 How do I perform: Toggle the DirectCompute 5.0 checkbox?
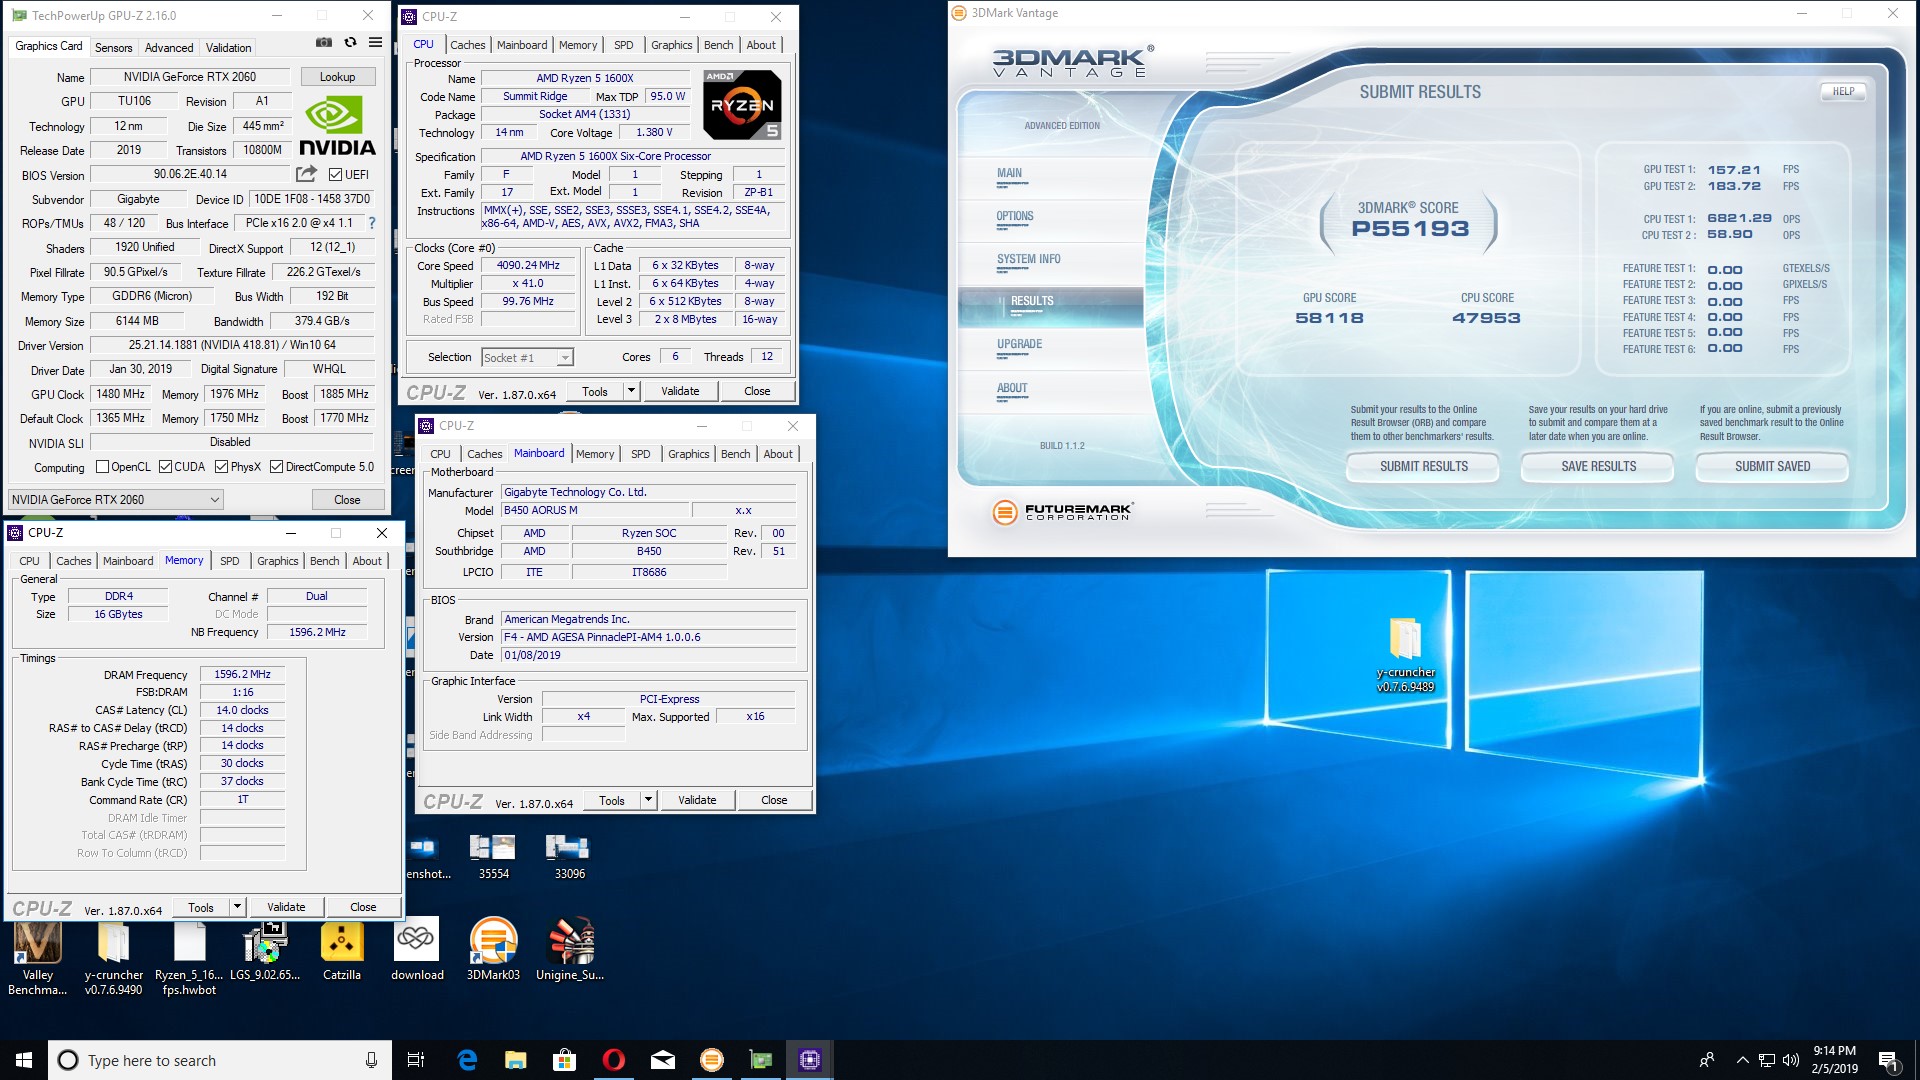click(x=276, y=467)
